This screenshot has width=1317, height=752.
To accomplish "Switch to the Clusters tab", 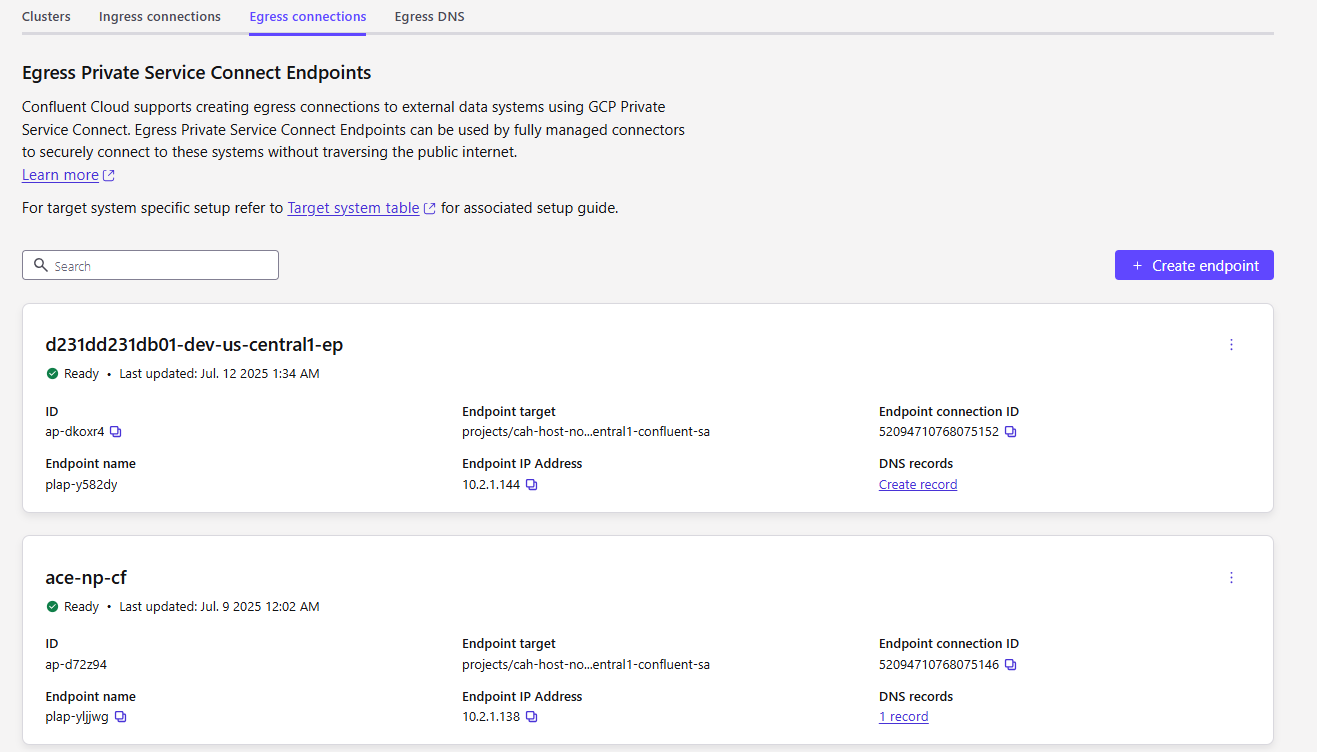I will click(46, 17).
